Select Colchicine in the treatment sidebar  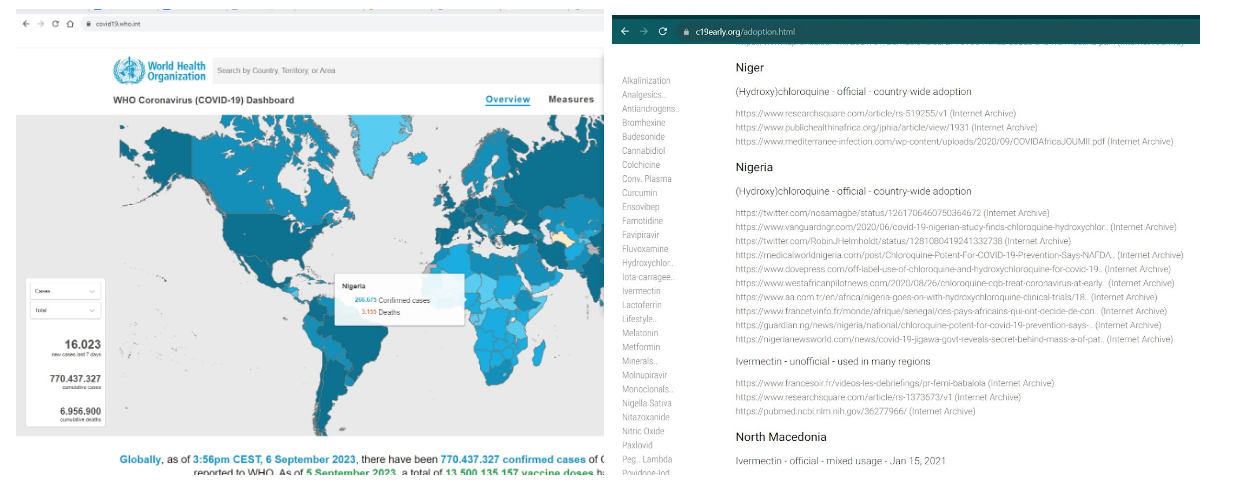point(641,165)
